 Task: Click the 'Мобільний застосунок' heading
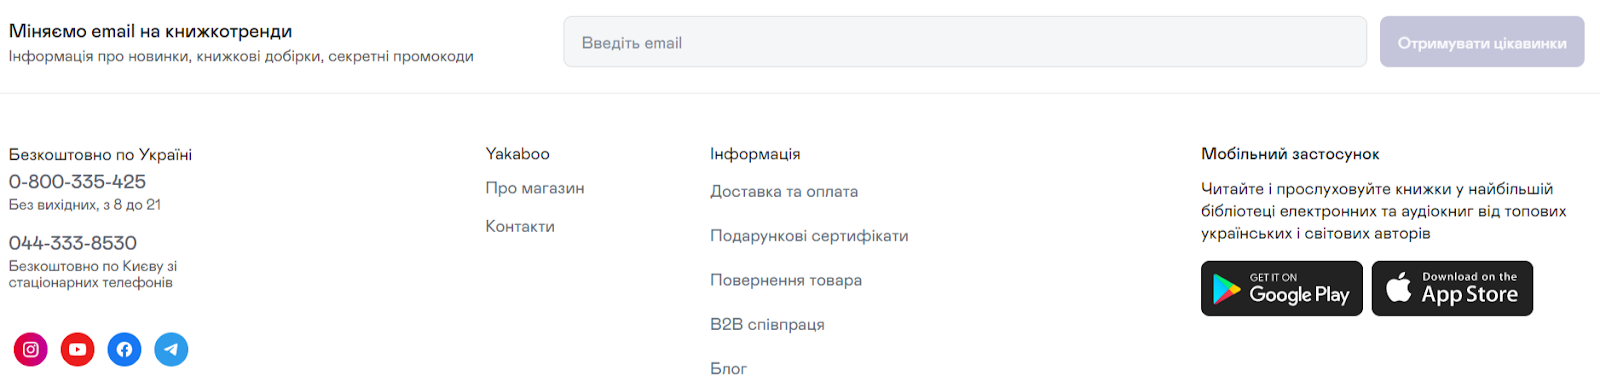click(1290, 154)
